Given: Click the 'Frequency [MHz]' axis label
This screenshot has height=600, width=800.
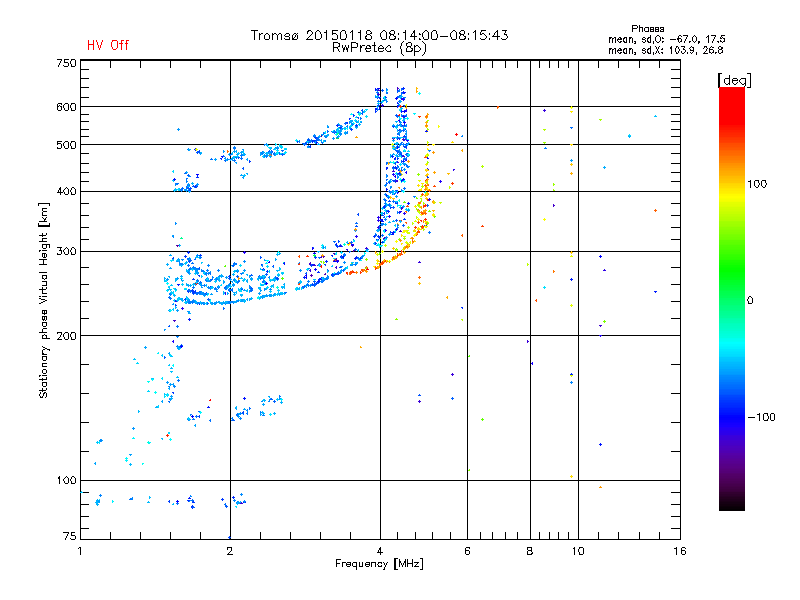Looking at the screenshot, I should click(x=379, y=564).
